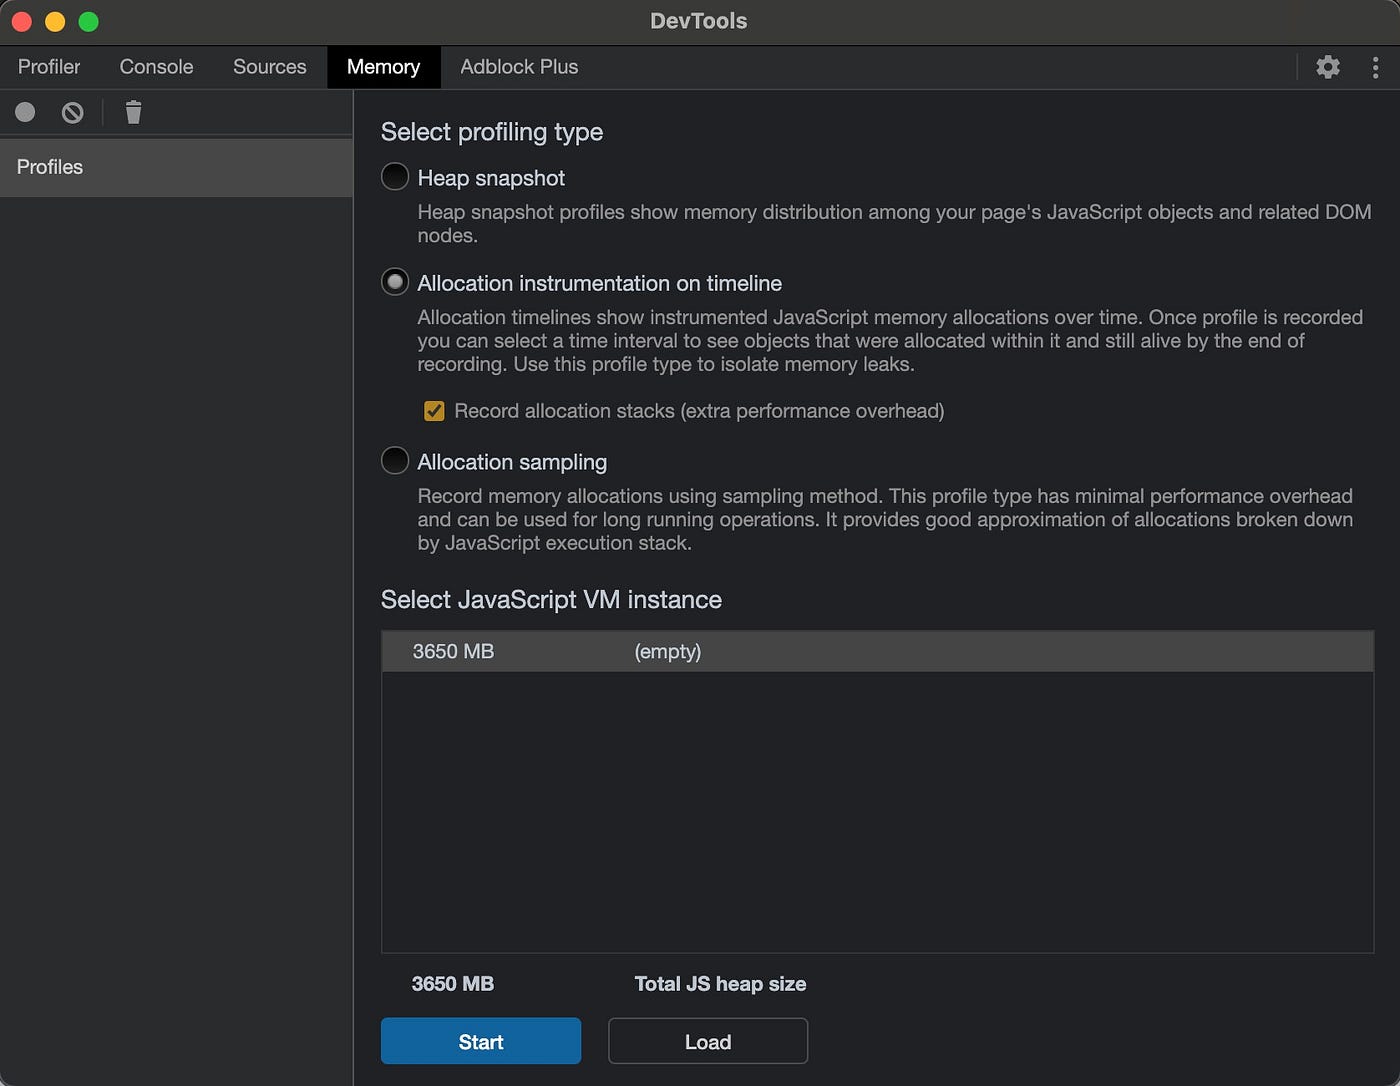1400x1086 pixels.
Task: Click the yellow macOS minimize button
Action: pyautogui.click(x=55, y=21)
